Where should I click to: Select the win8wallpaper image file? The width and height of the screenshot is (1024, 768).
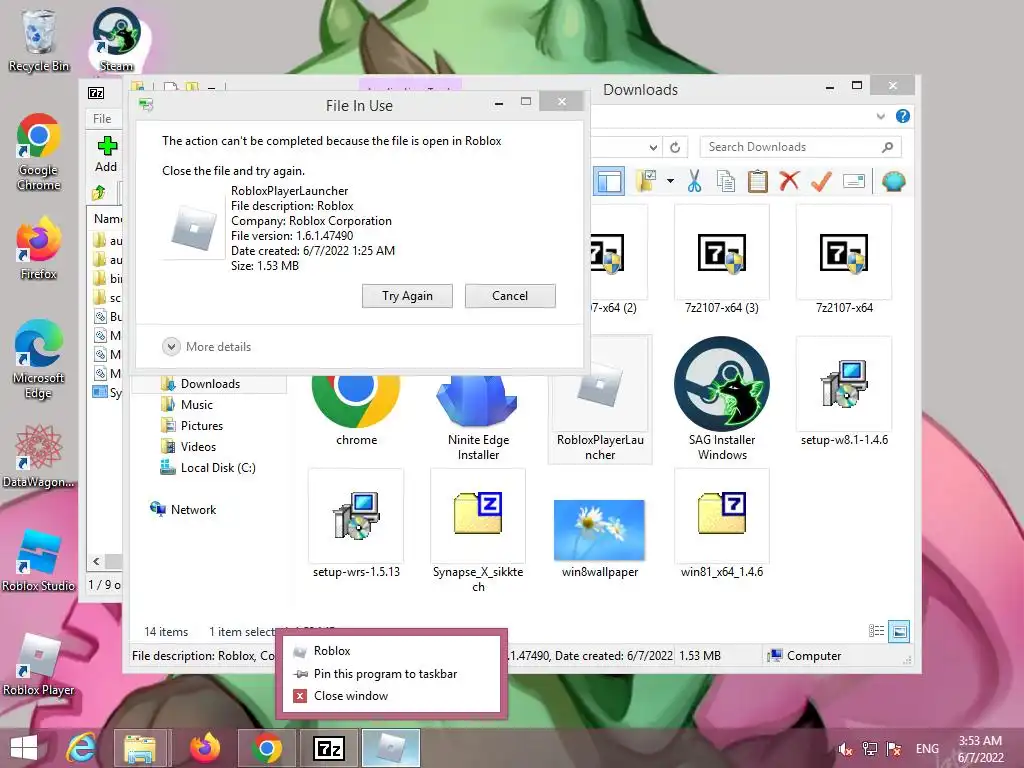click(600, 538)
